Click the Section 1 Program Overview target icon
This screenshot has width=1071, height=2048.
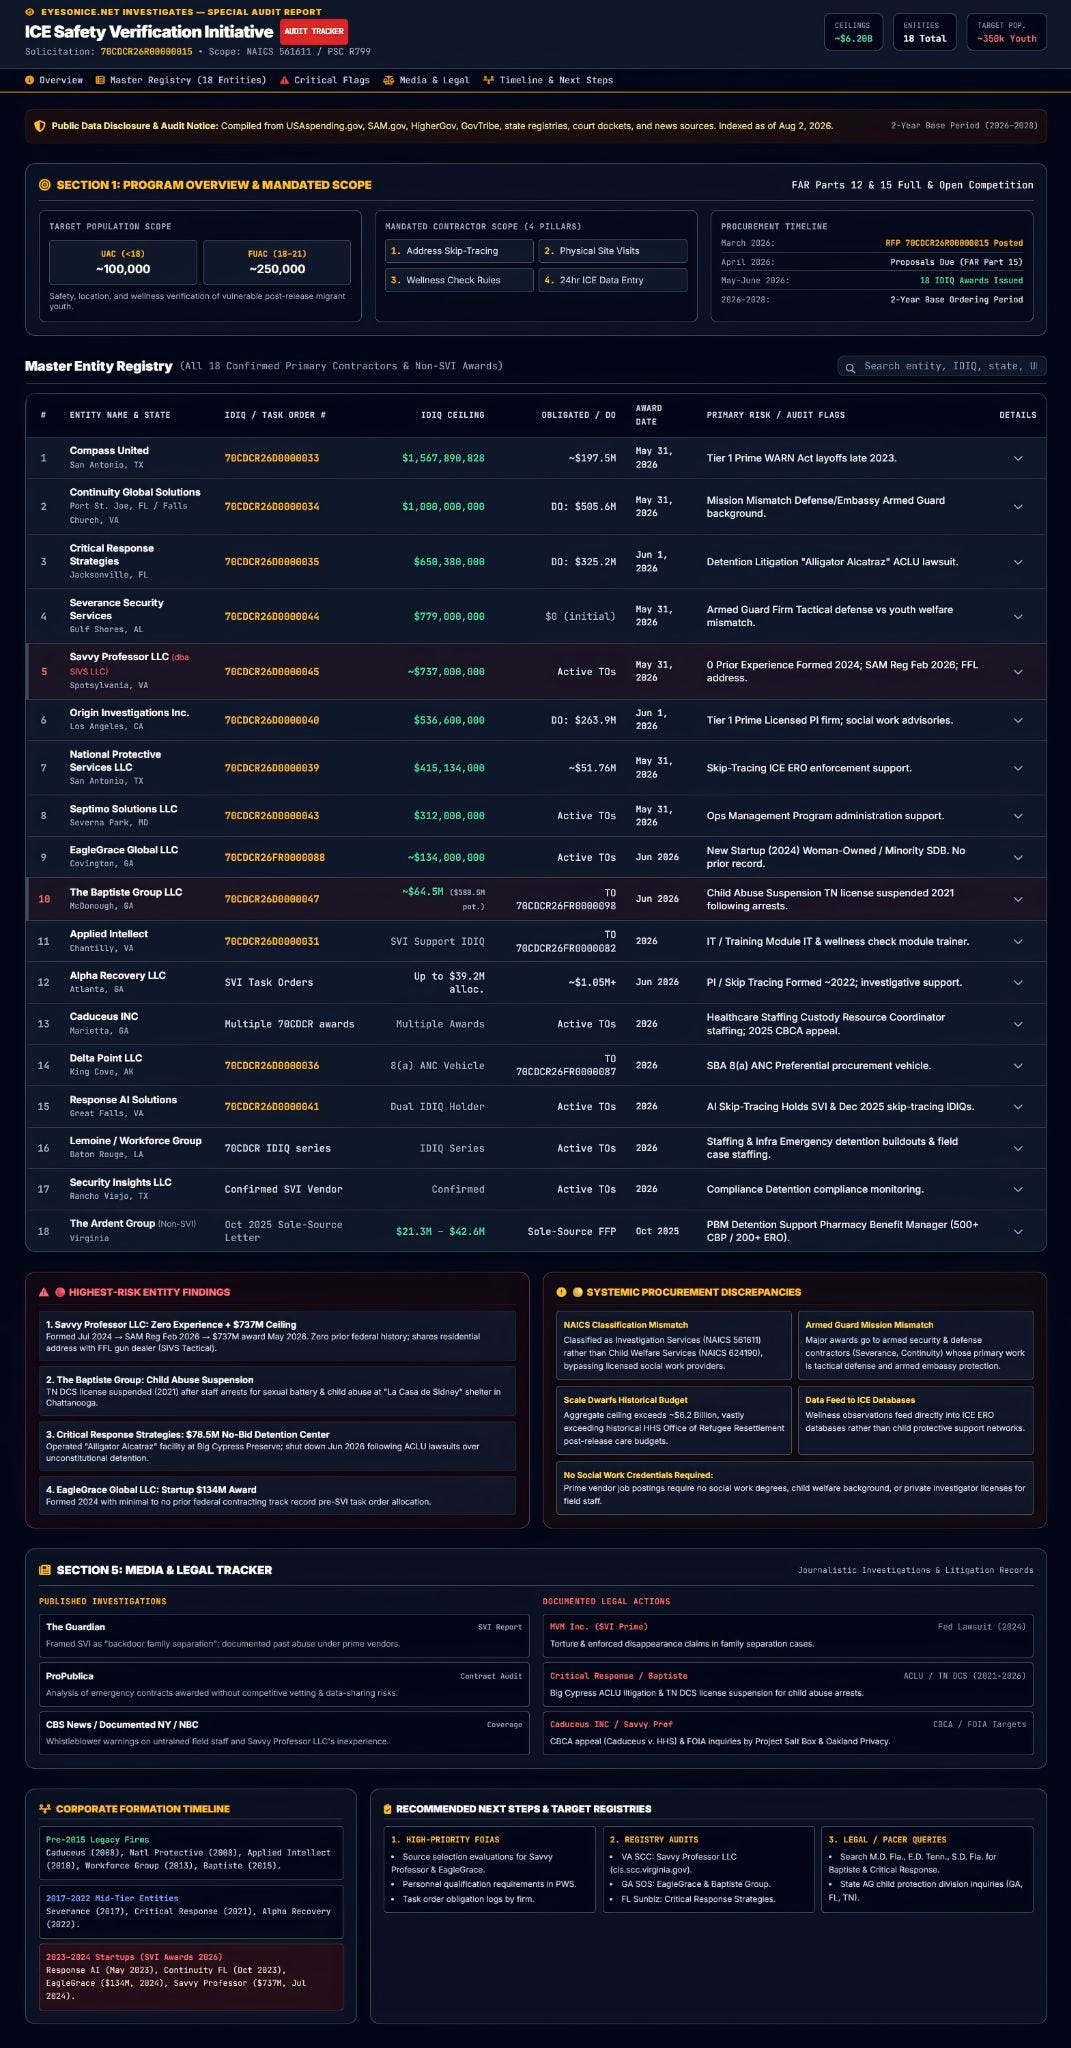tap(44, 185)
